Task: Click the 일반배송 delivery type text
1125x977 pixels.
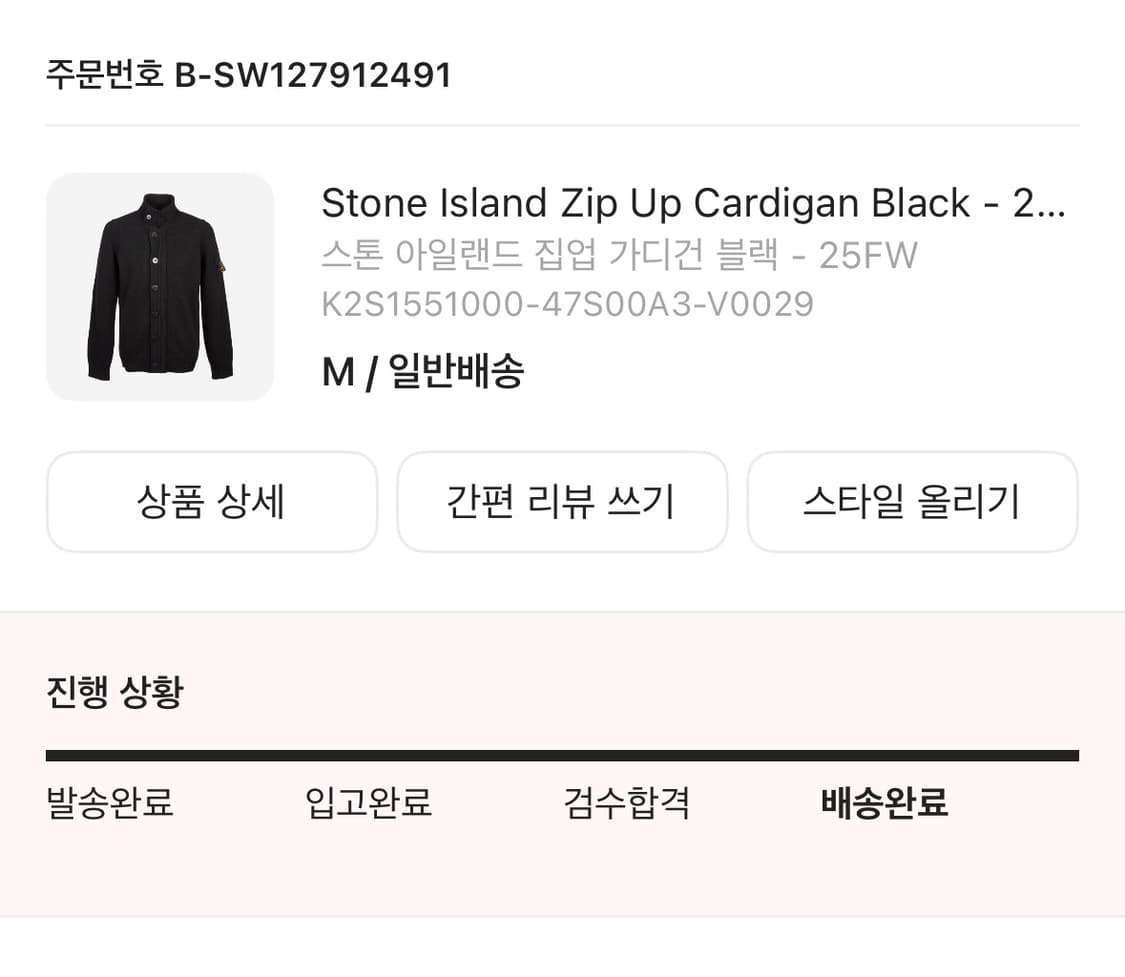Action: pyautogui.click(x=456, y=372)
